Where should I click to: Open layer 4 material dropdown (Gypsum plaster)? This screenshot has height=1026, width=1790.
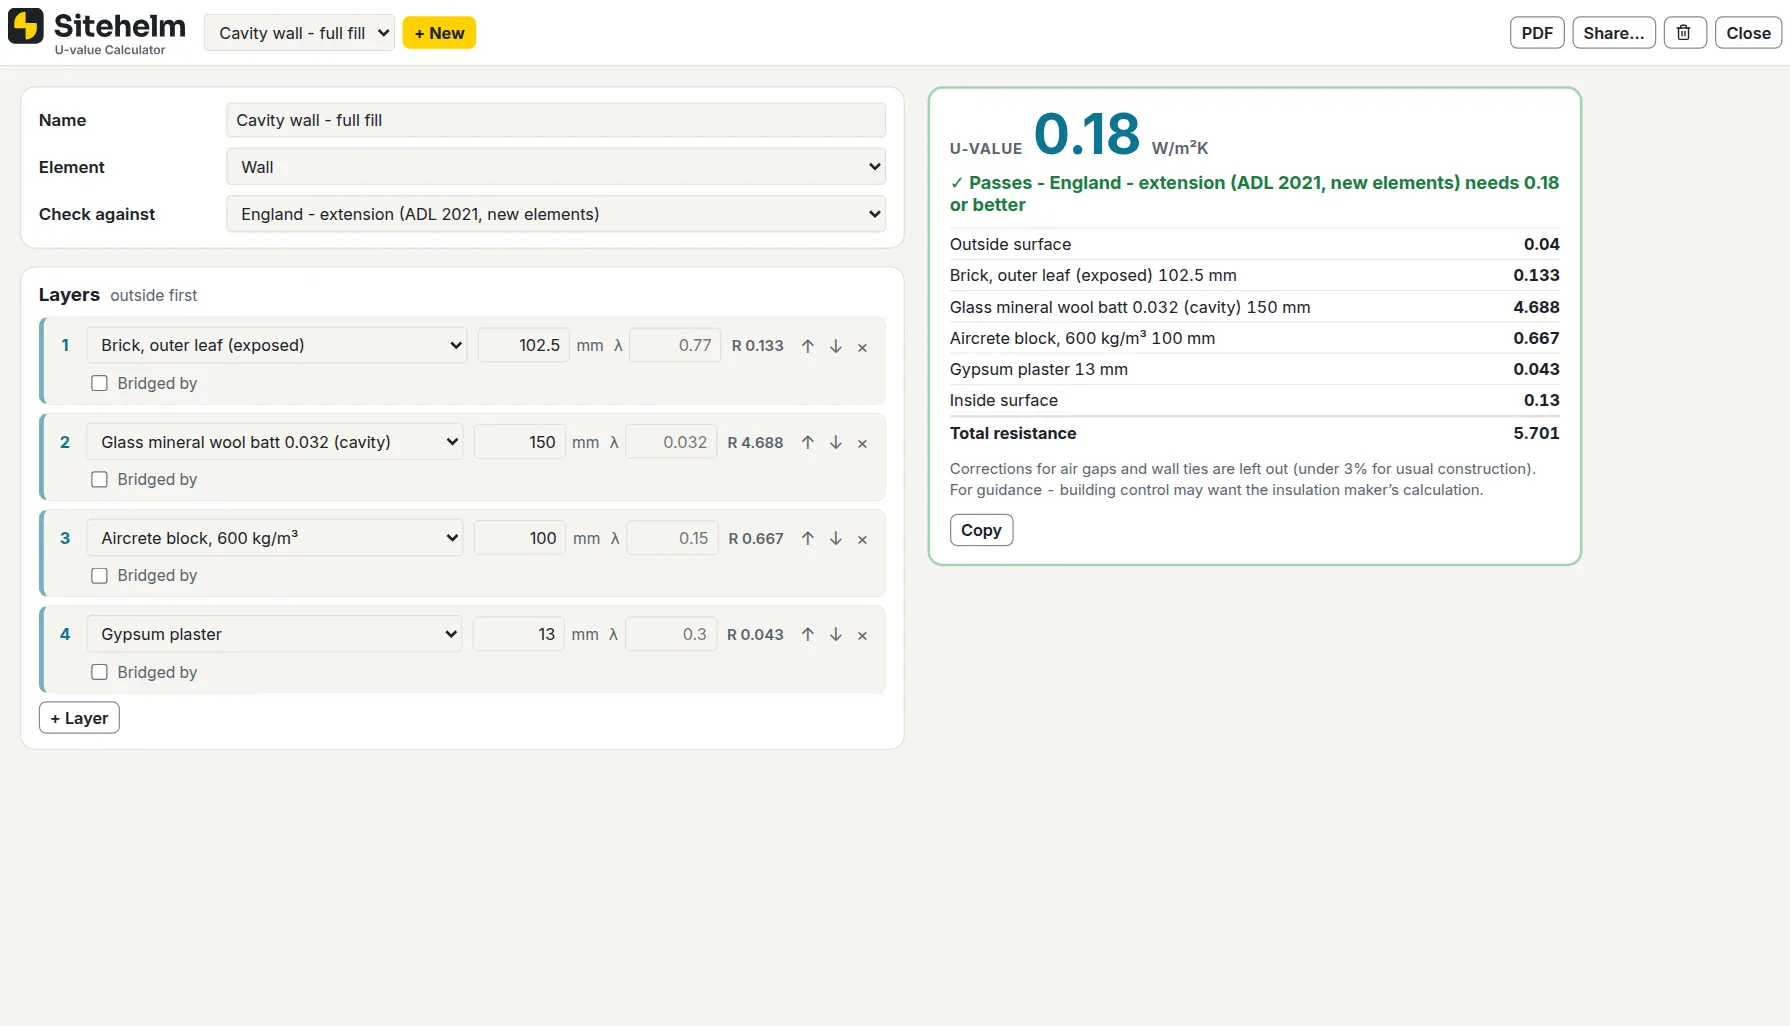(275, 634)
